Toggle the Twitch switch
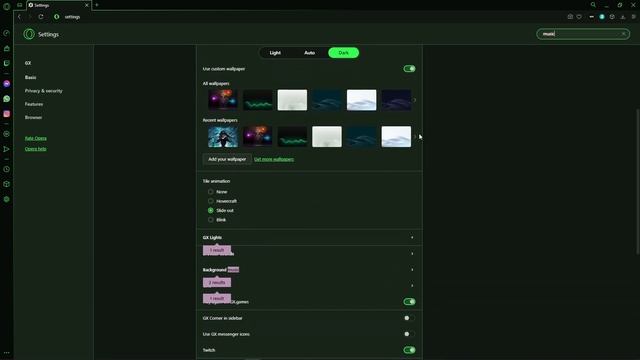Image resolution: width=640 pixels, height=360 pixels. pyautogui.click(x=409, y=350)
